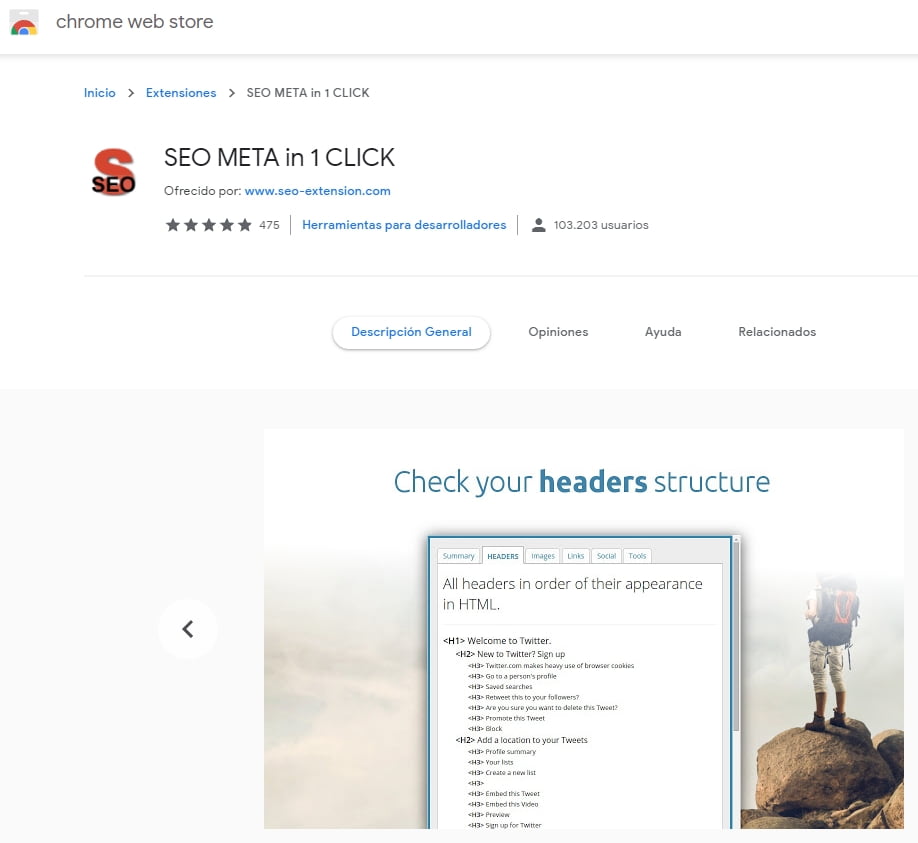Click the fifth rating star
Image resolution: width=918 pixels, height=843 pixels.
244,225
